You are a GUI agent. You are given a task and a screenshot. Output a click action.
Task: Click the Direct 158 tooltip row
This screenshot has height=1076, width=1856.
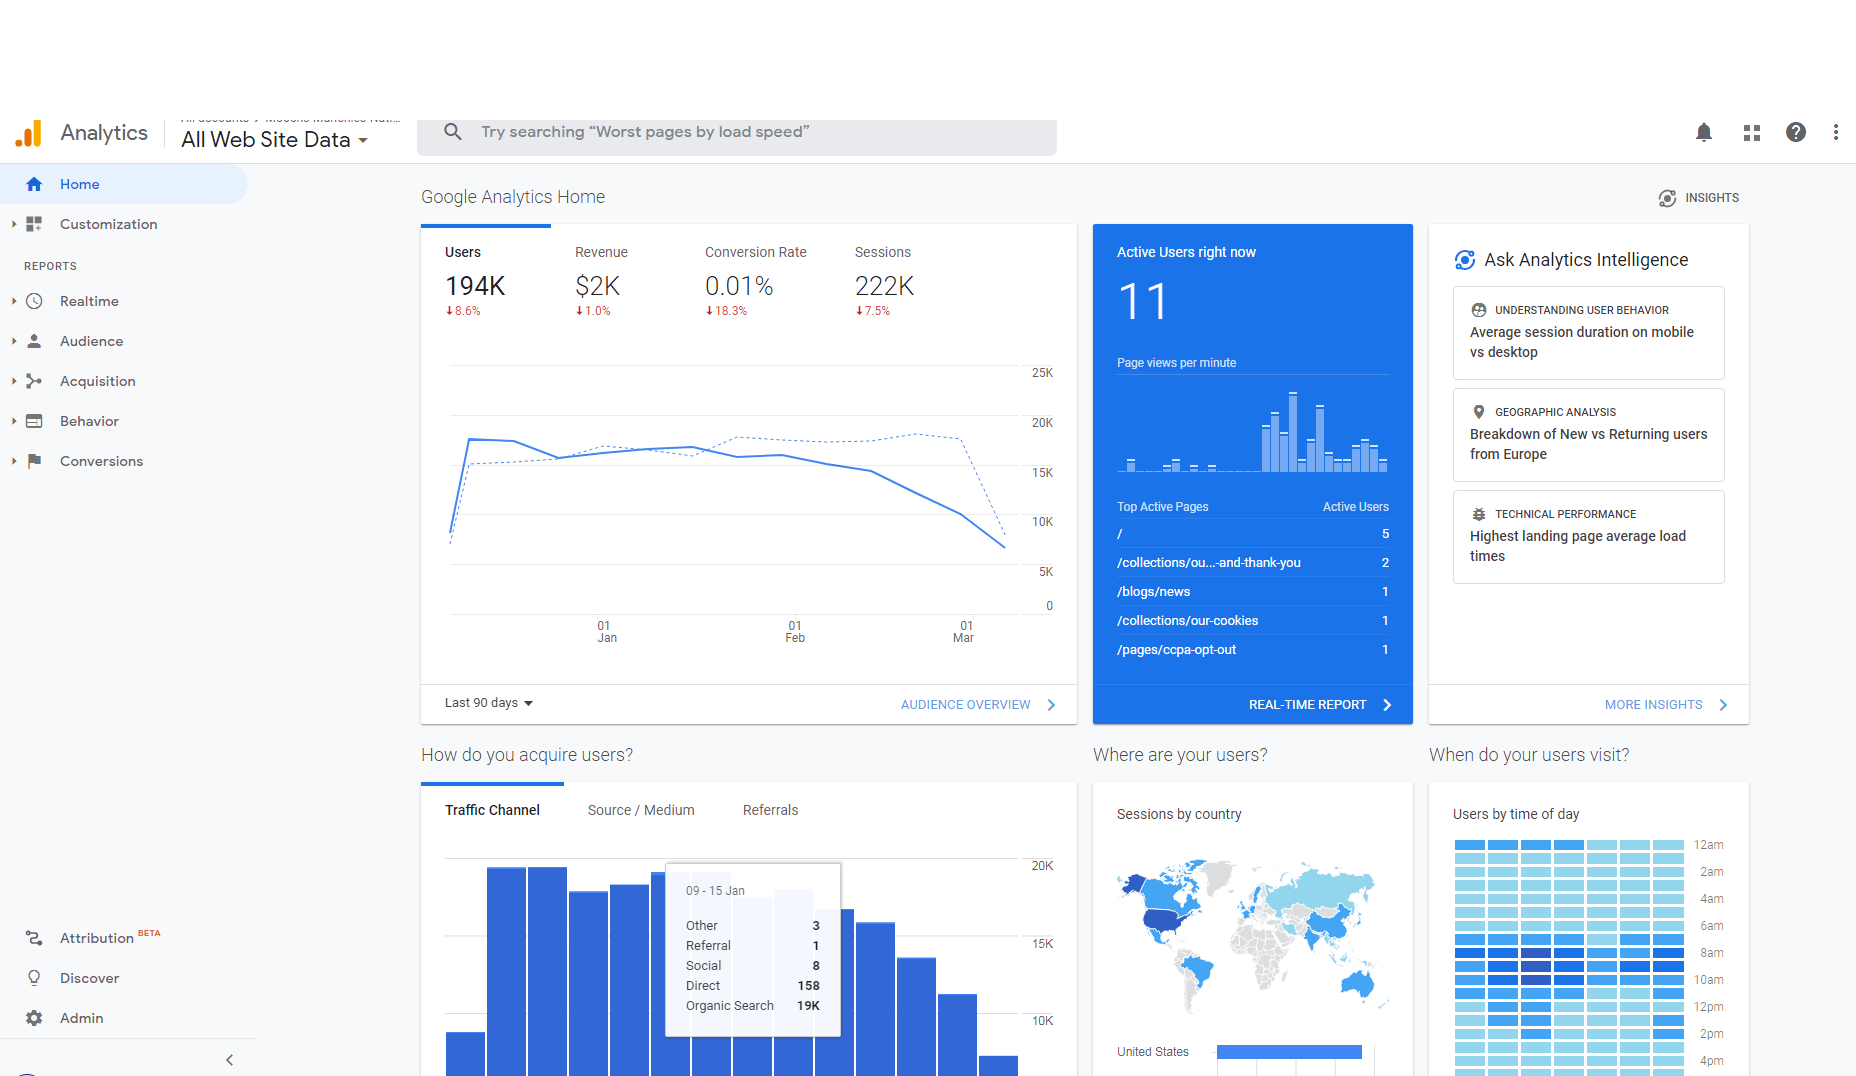tap(753, 986)
